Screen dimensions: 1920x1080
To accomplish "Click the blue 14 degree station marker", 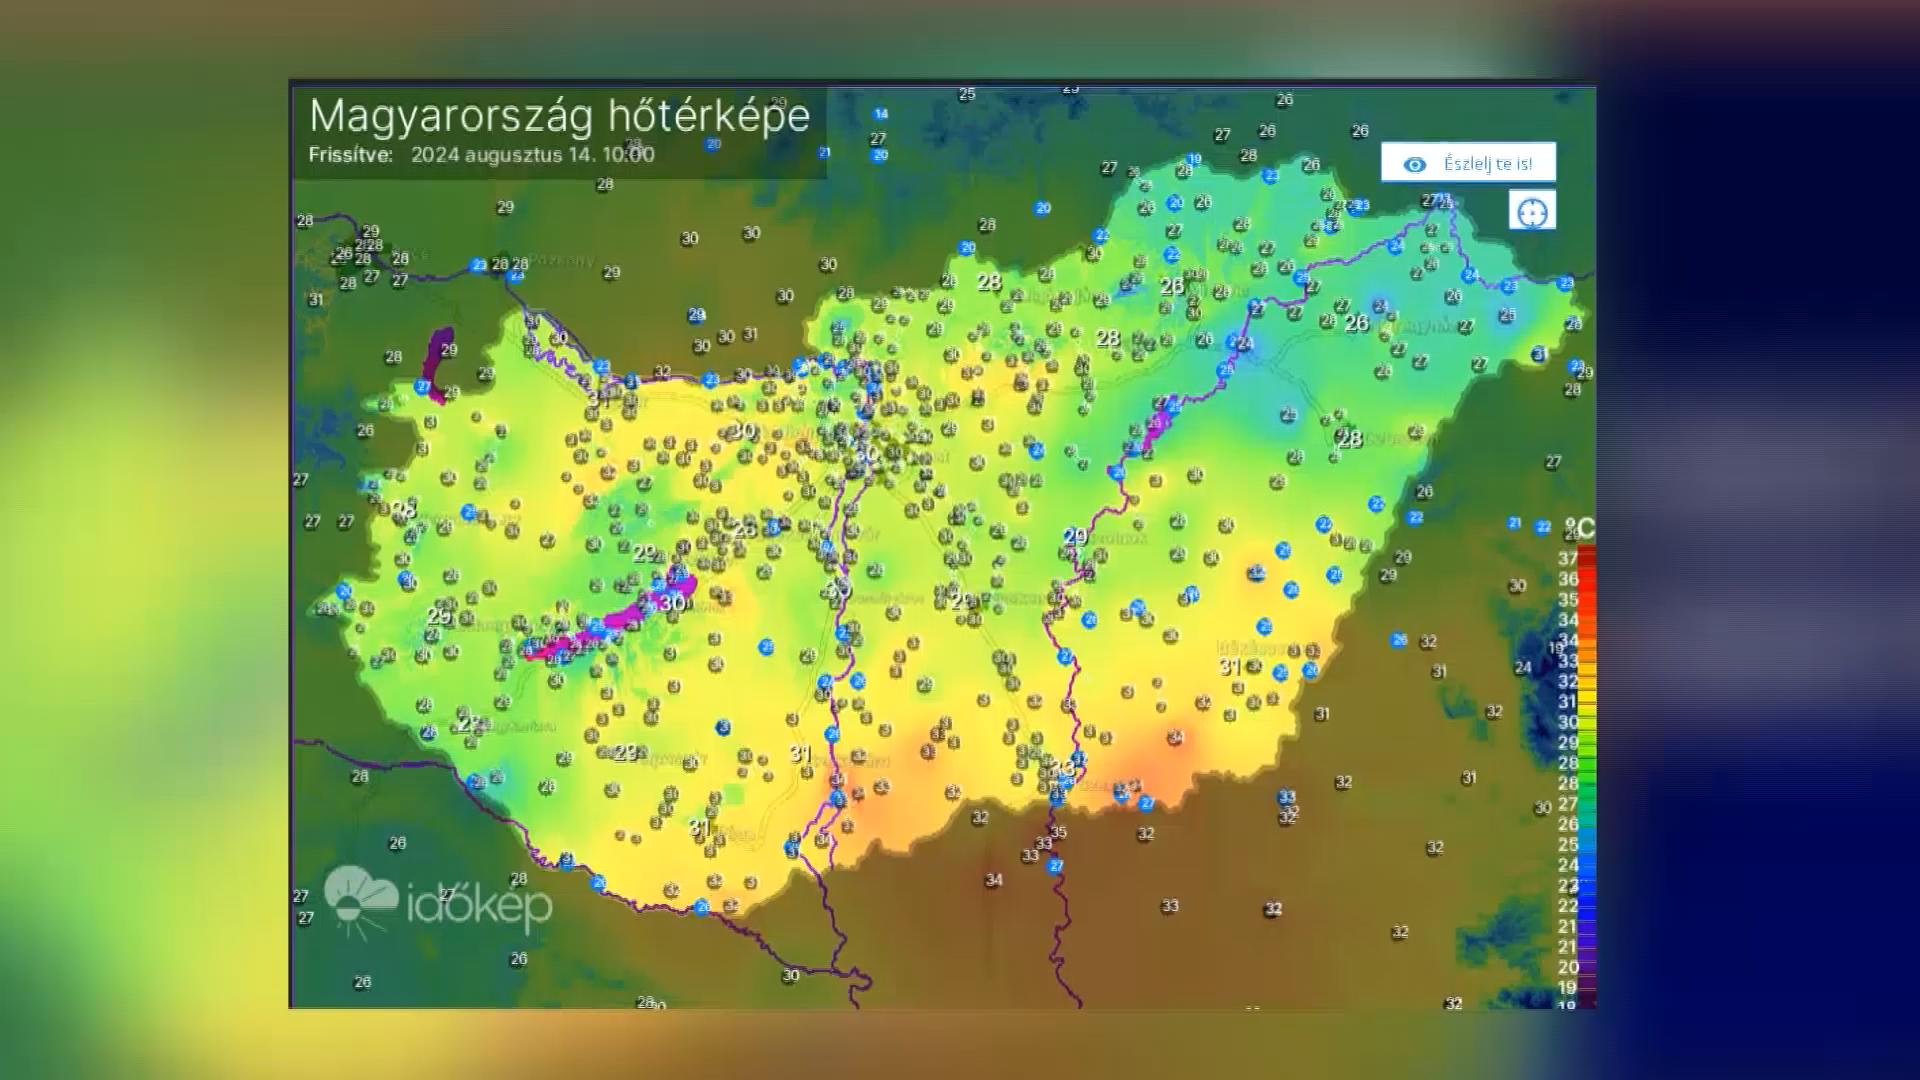I will tap(881, 114).
